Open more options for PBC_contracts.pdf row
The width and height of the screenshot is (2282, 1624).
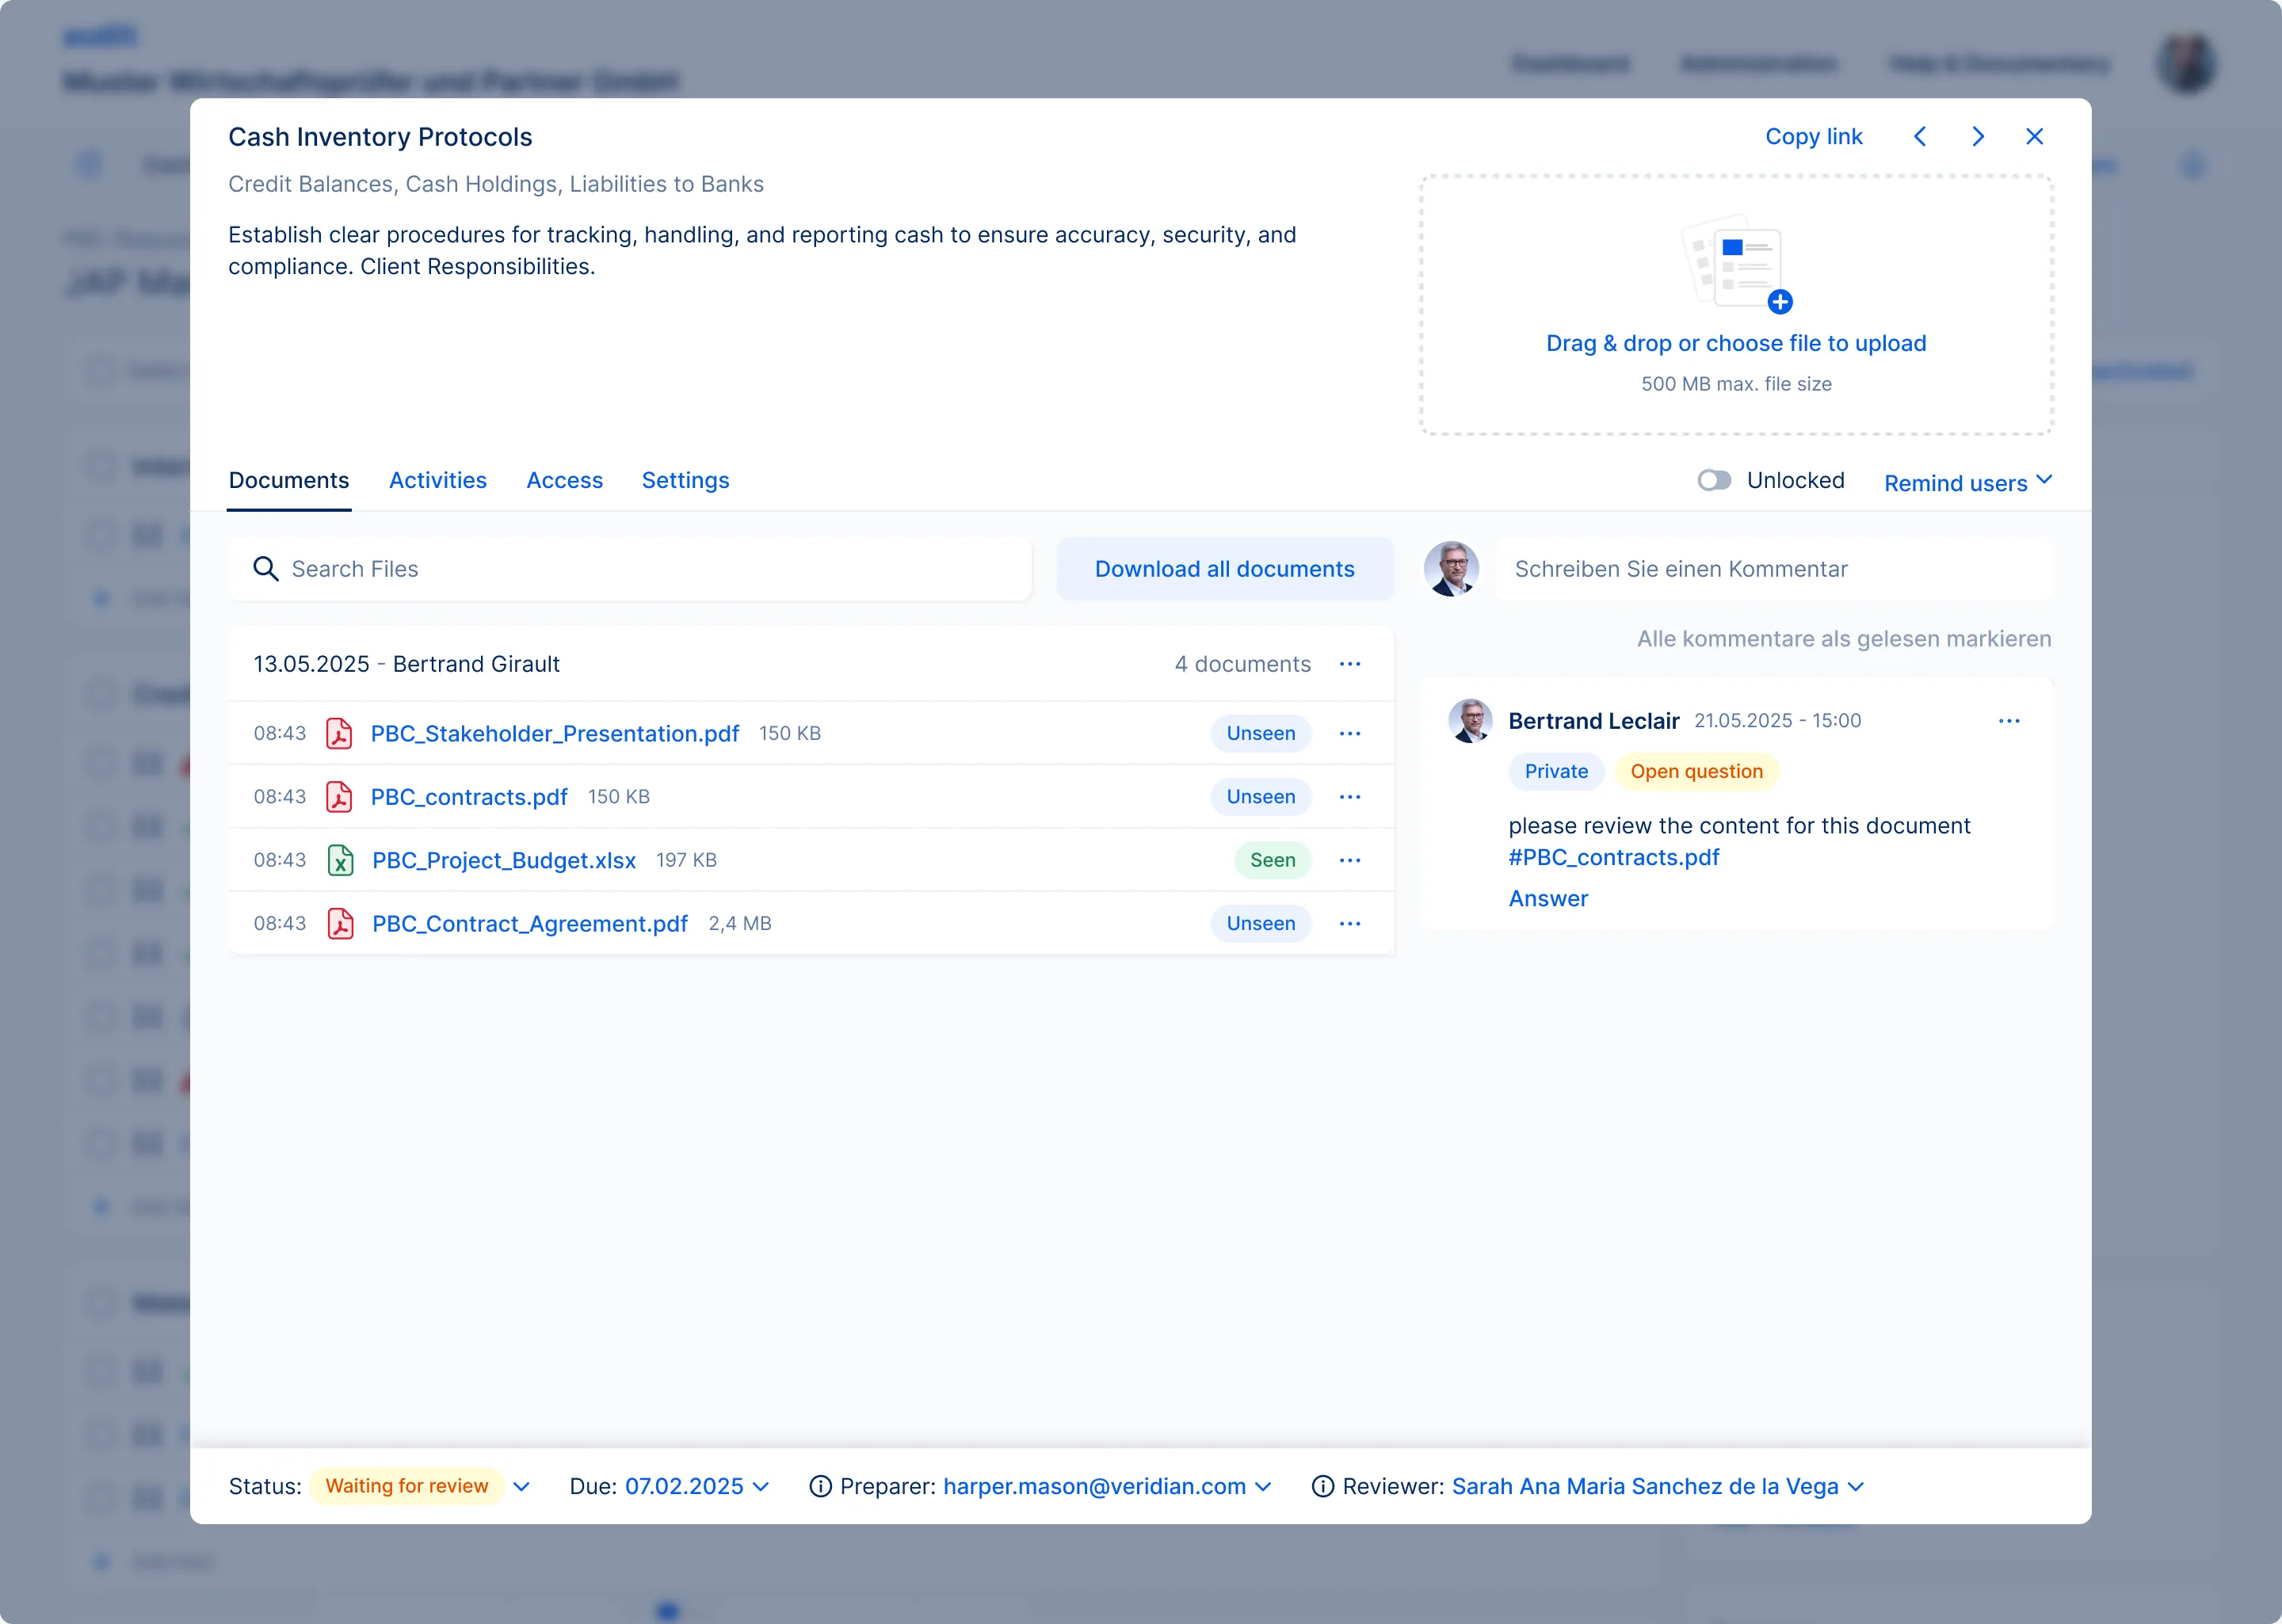(1350, 797)
